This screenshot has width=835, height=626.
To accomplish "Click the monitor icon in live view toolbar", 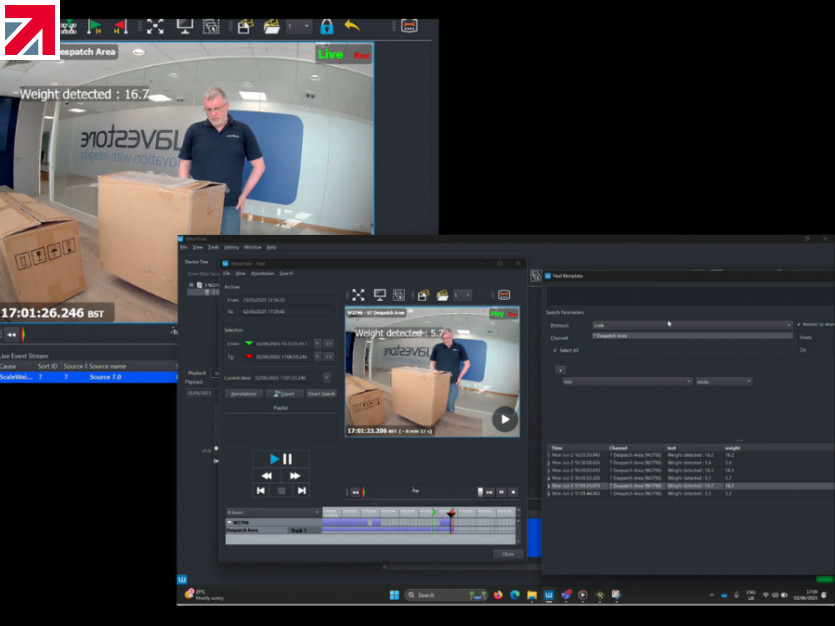I will point(184,26).
